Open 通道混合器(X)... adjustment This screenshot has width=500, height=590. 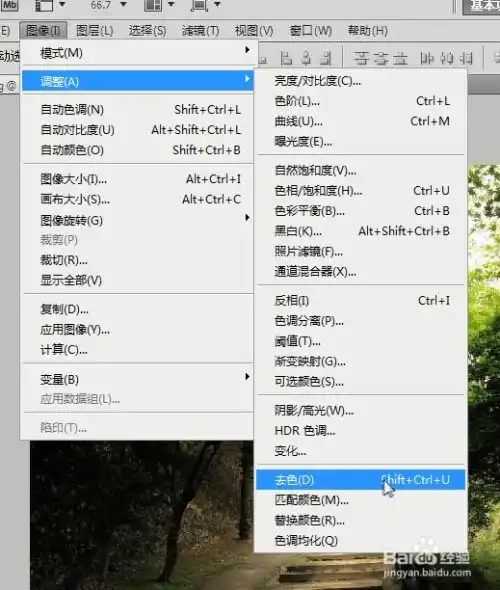[x=360, y=271]
